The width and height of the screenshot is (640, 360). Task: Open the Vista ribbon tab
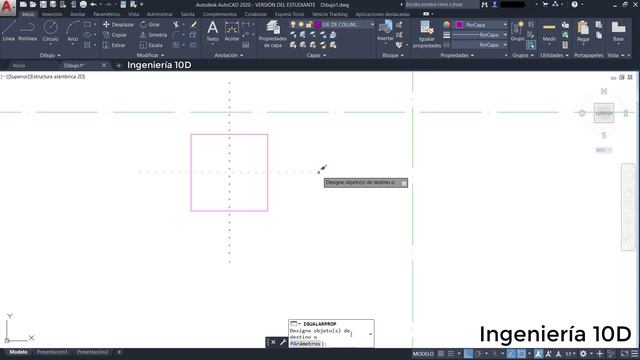tap(133, 14)
